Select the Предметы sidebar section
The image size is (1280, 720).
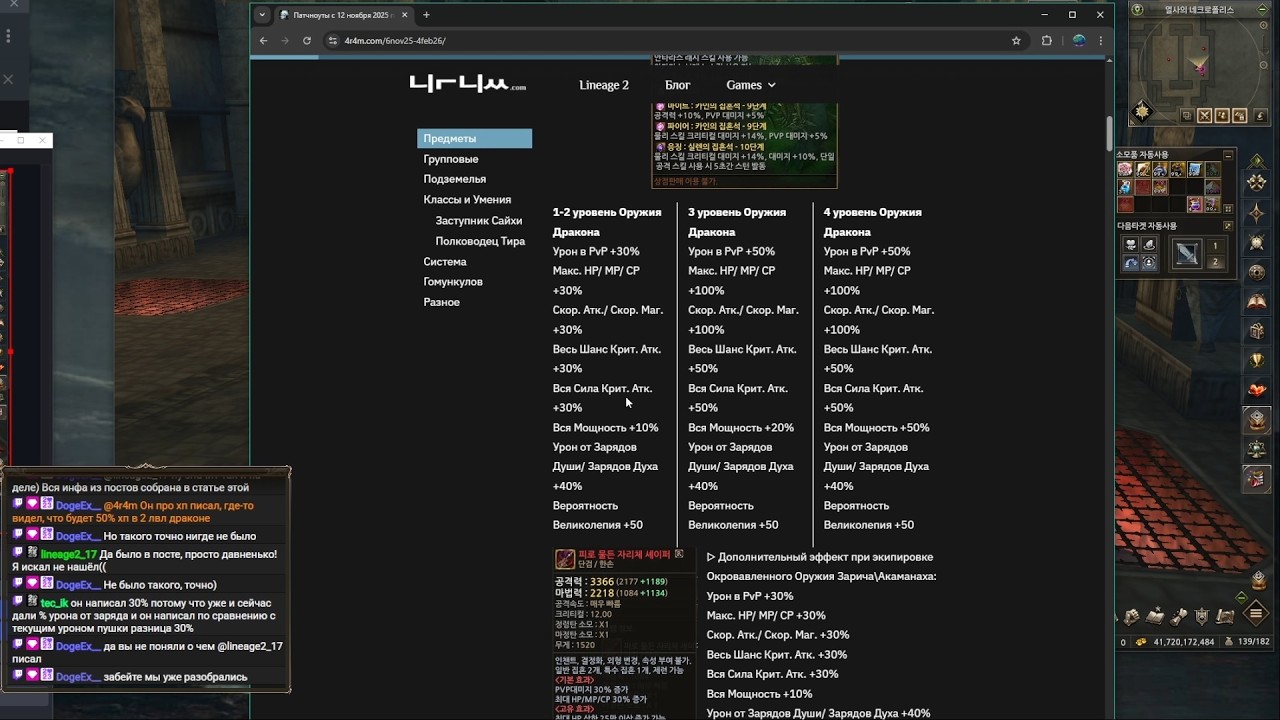point(474,139)
